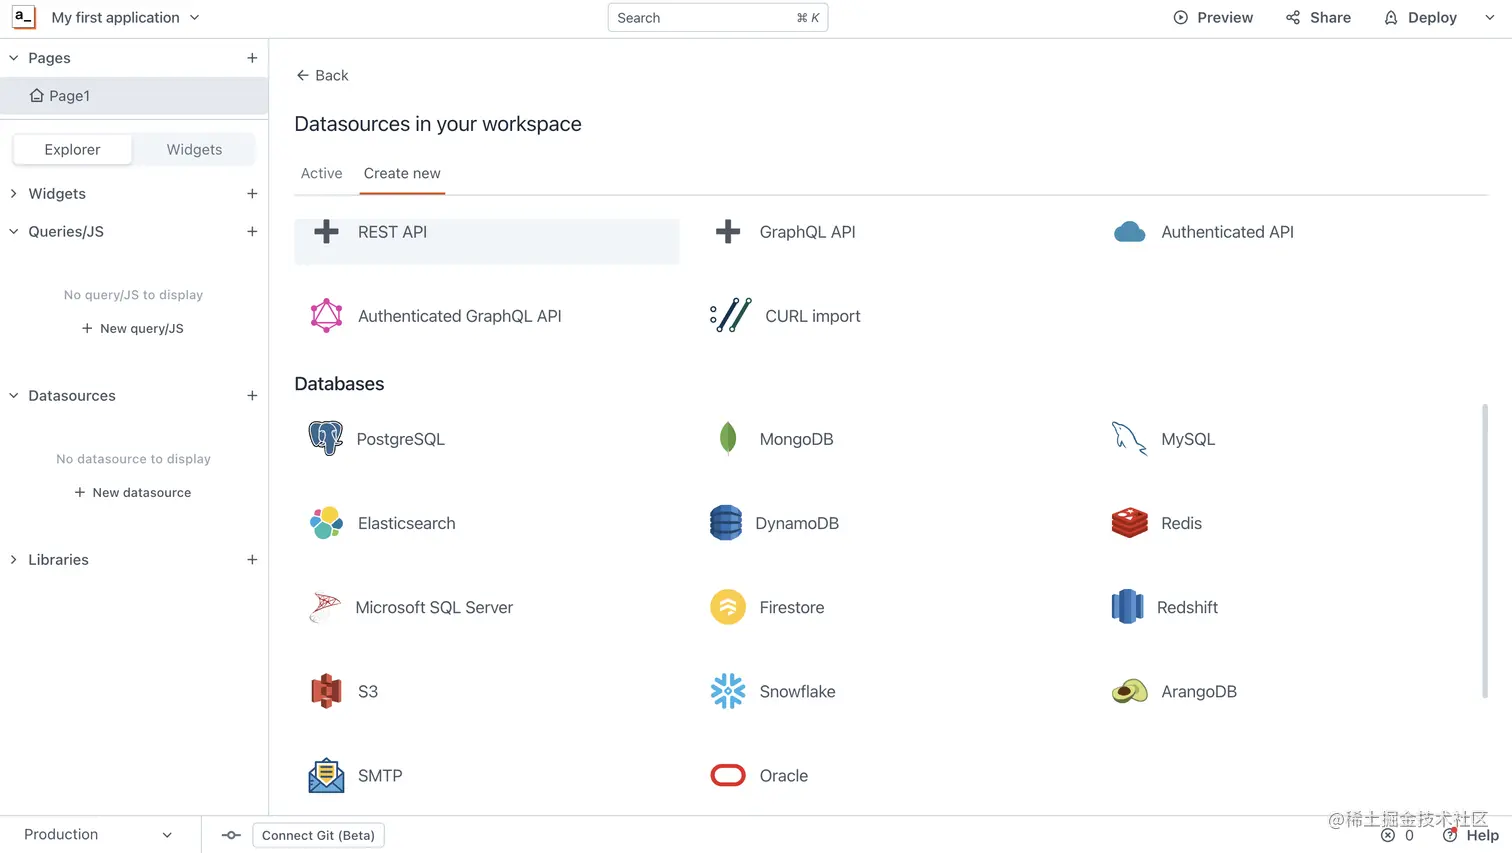Click the CURL import icon
The image size is (1512, 853).
(x=730, y=316)
